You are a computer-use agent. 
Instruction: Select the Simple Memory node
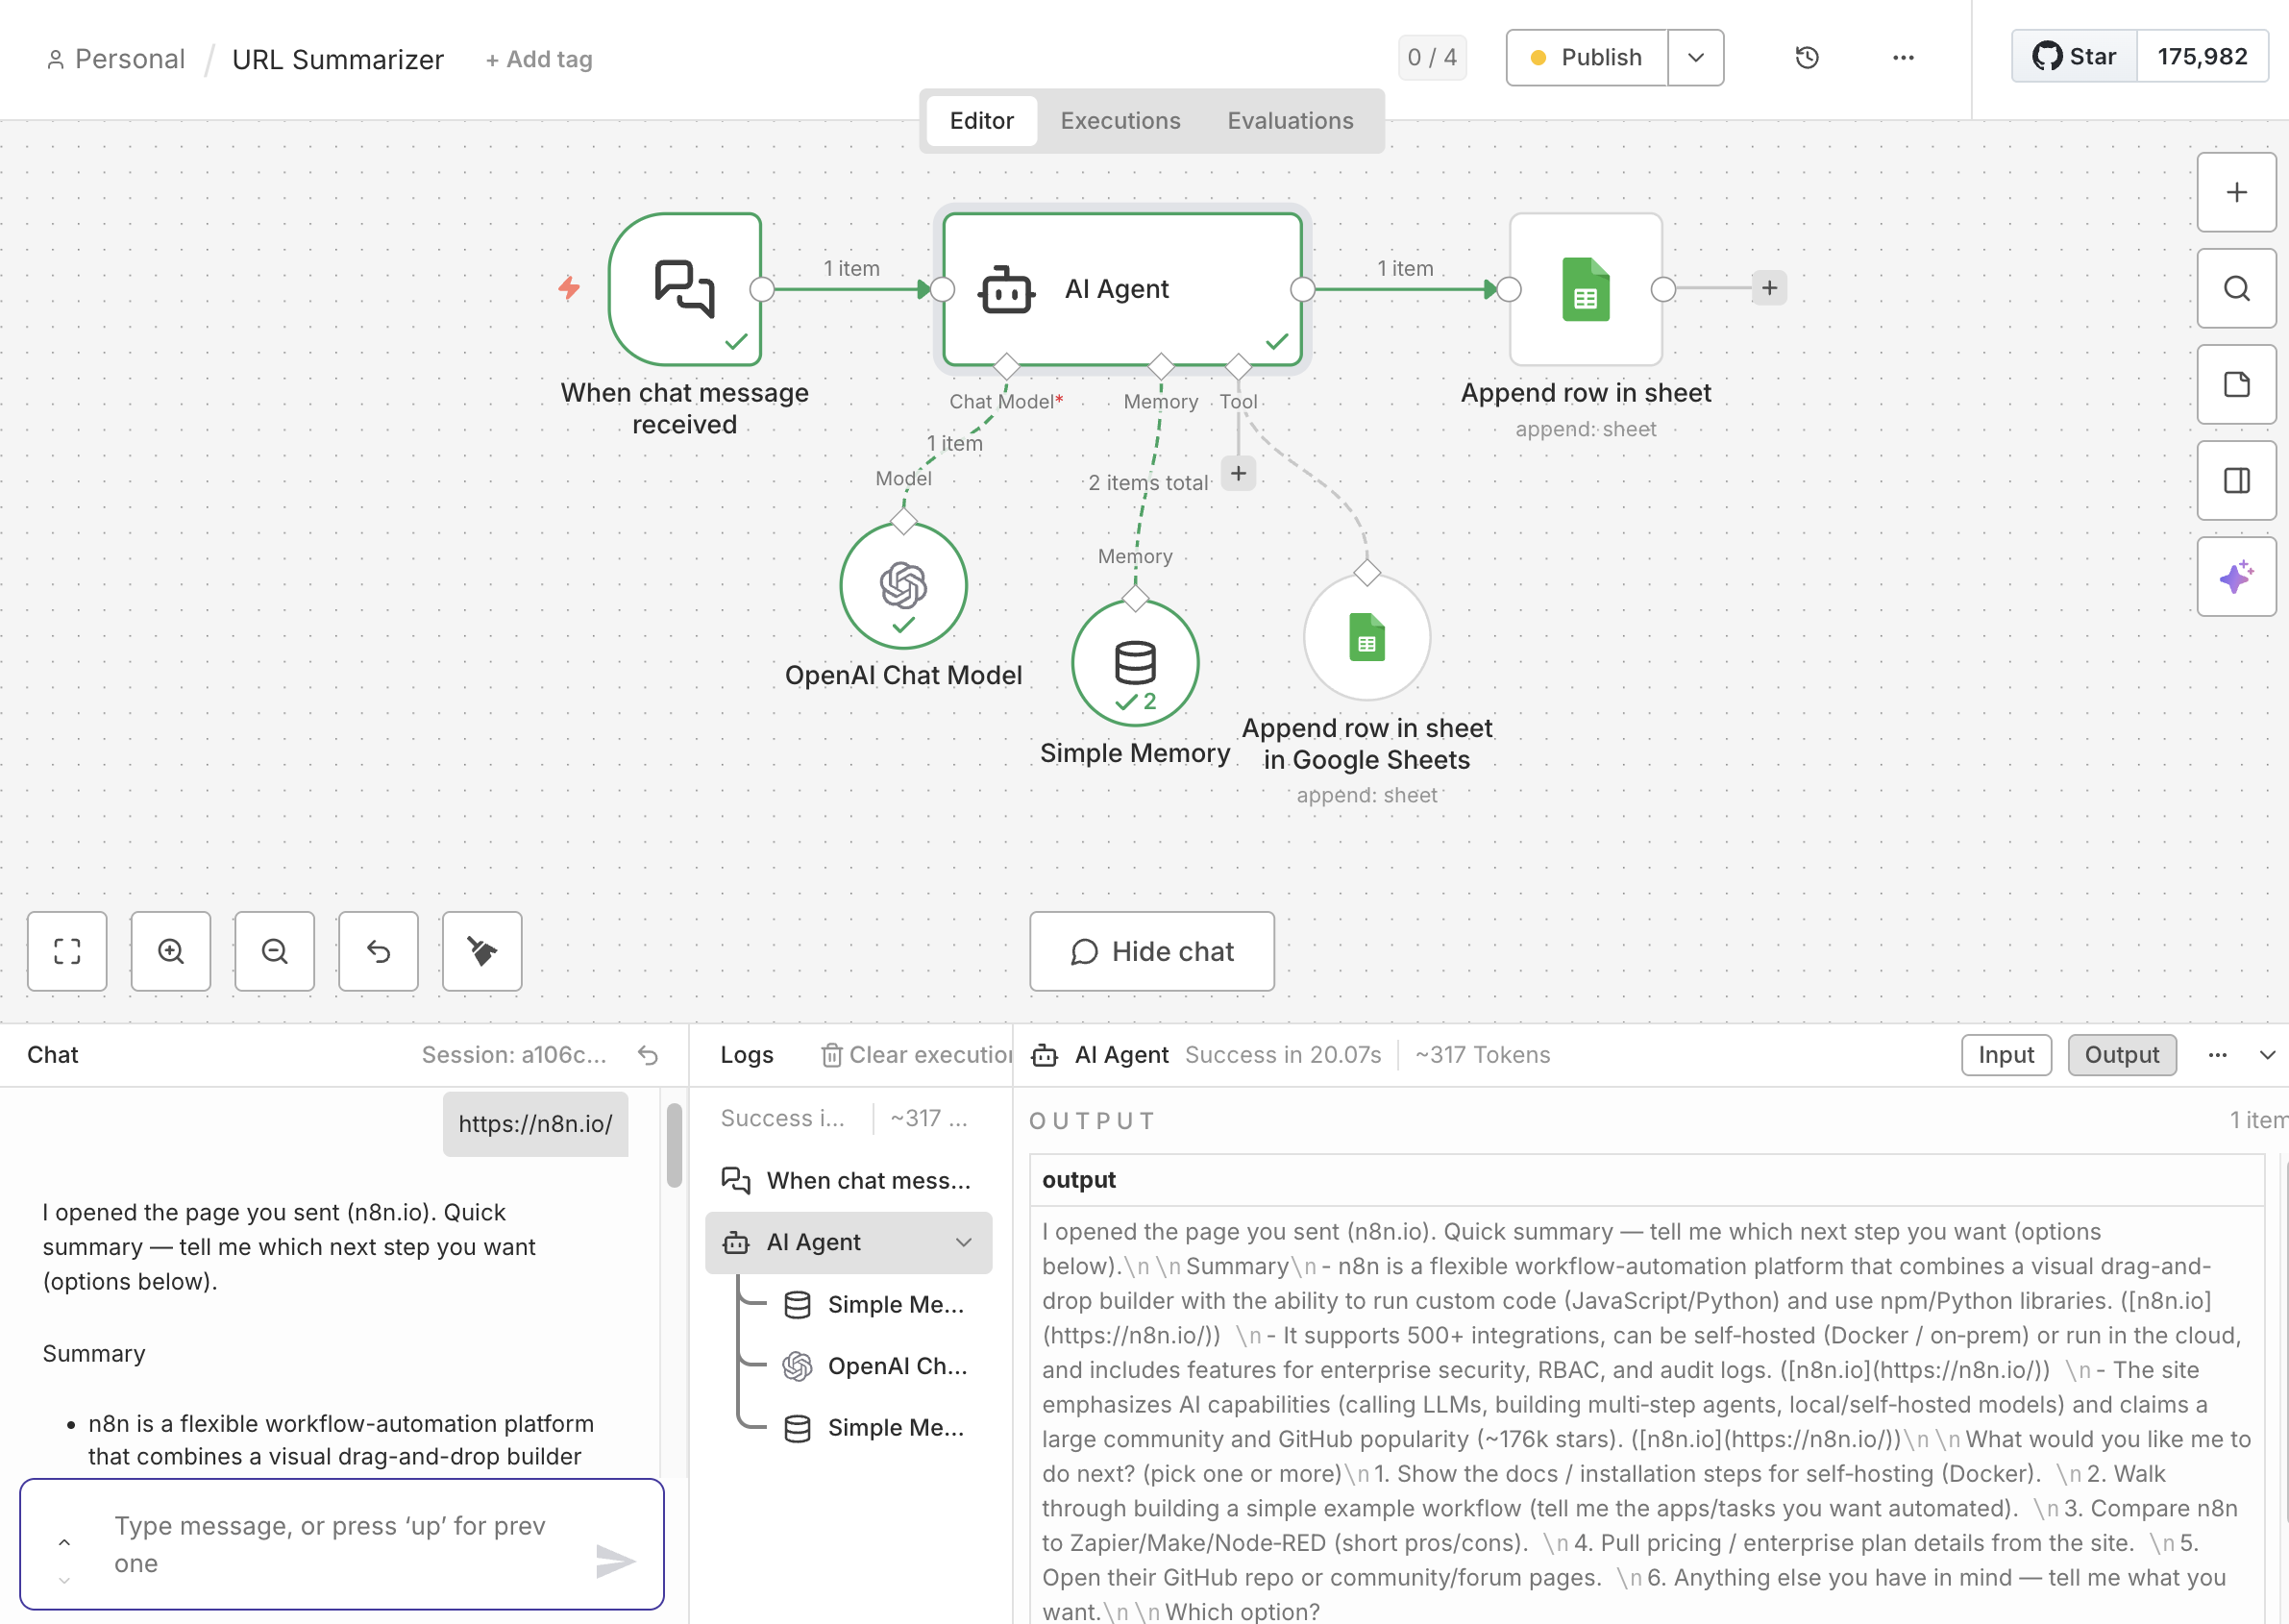[1135, 663]
